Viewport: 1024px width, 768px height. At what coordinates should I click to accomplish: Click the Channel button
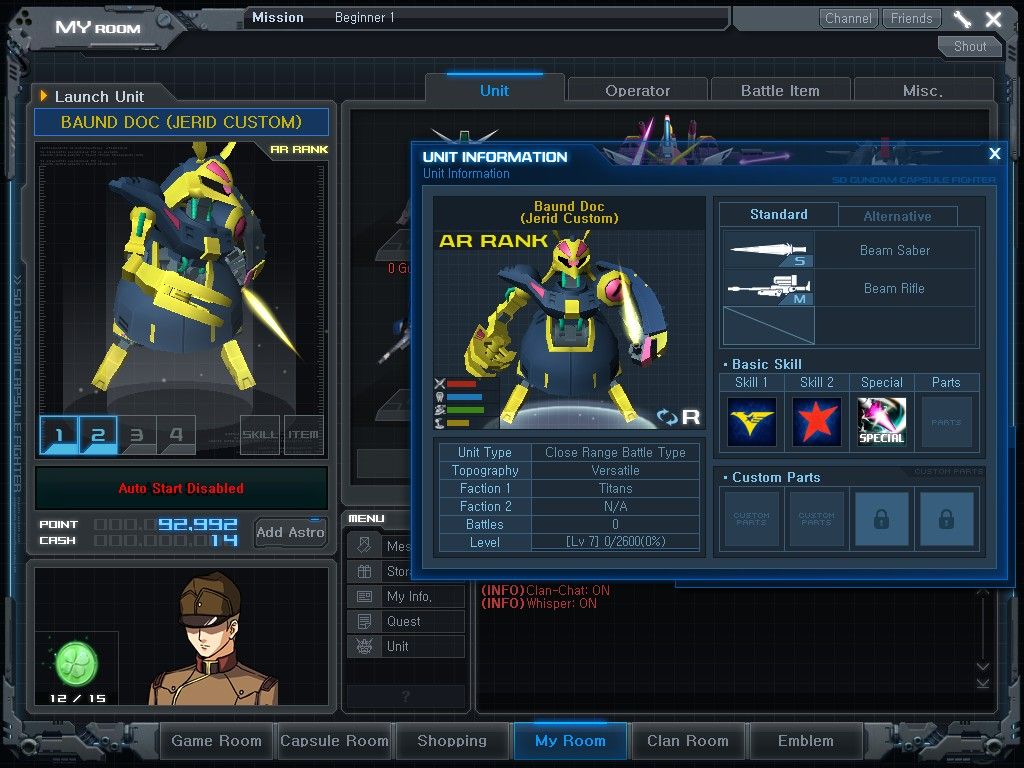tap(848, 18)
